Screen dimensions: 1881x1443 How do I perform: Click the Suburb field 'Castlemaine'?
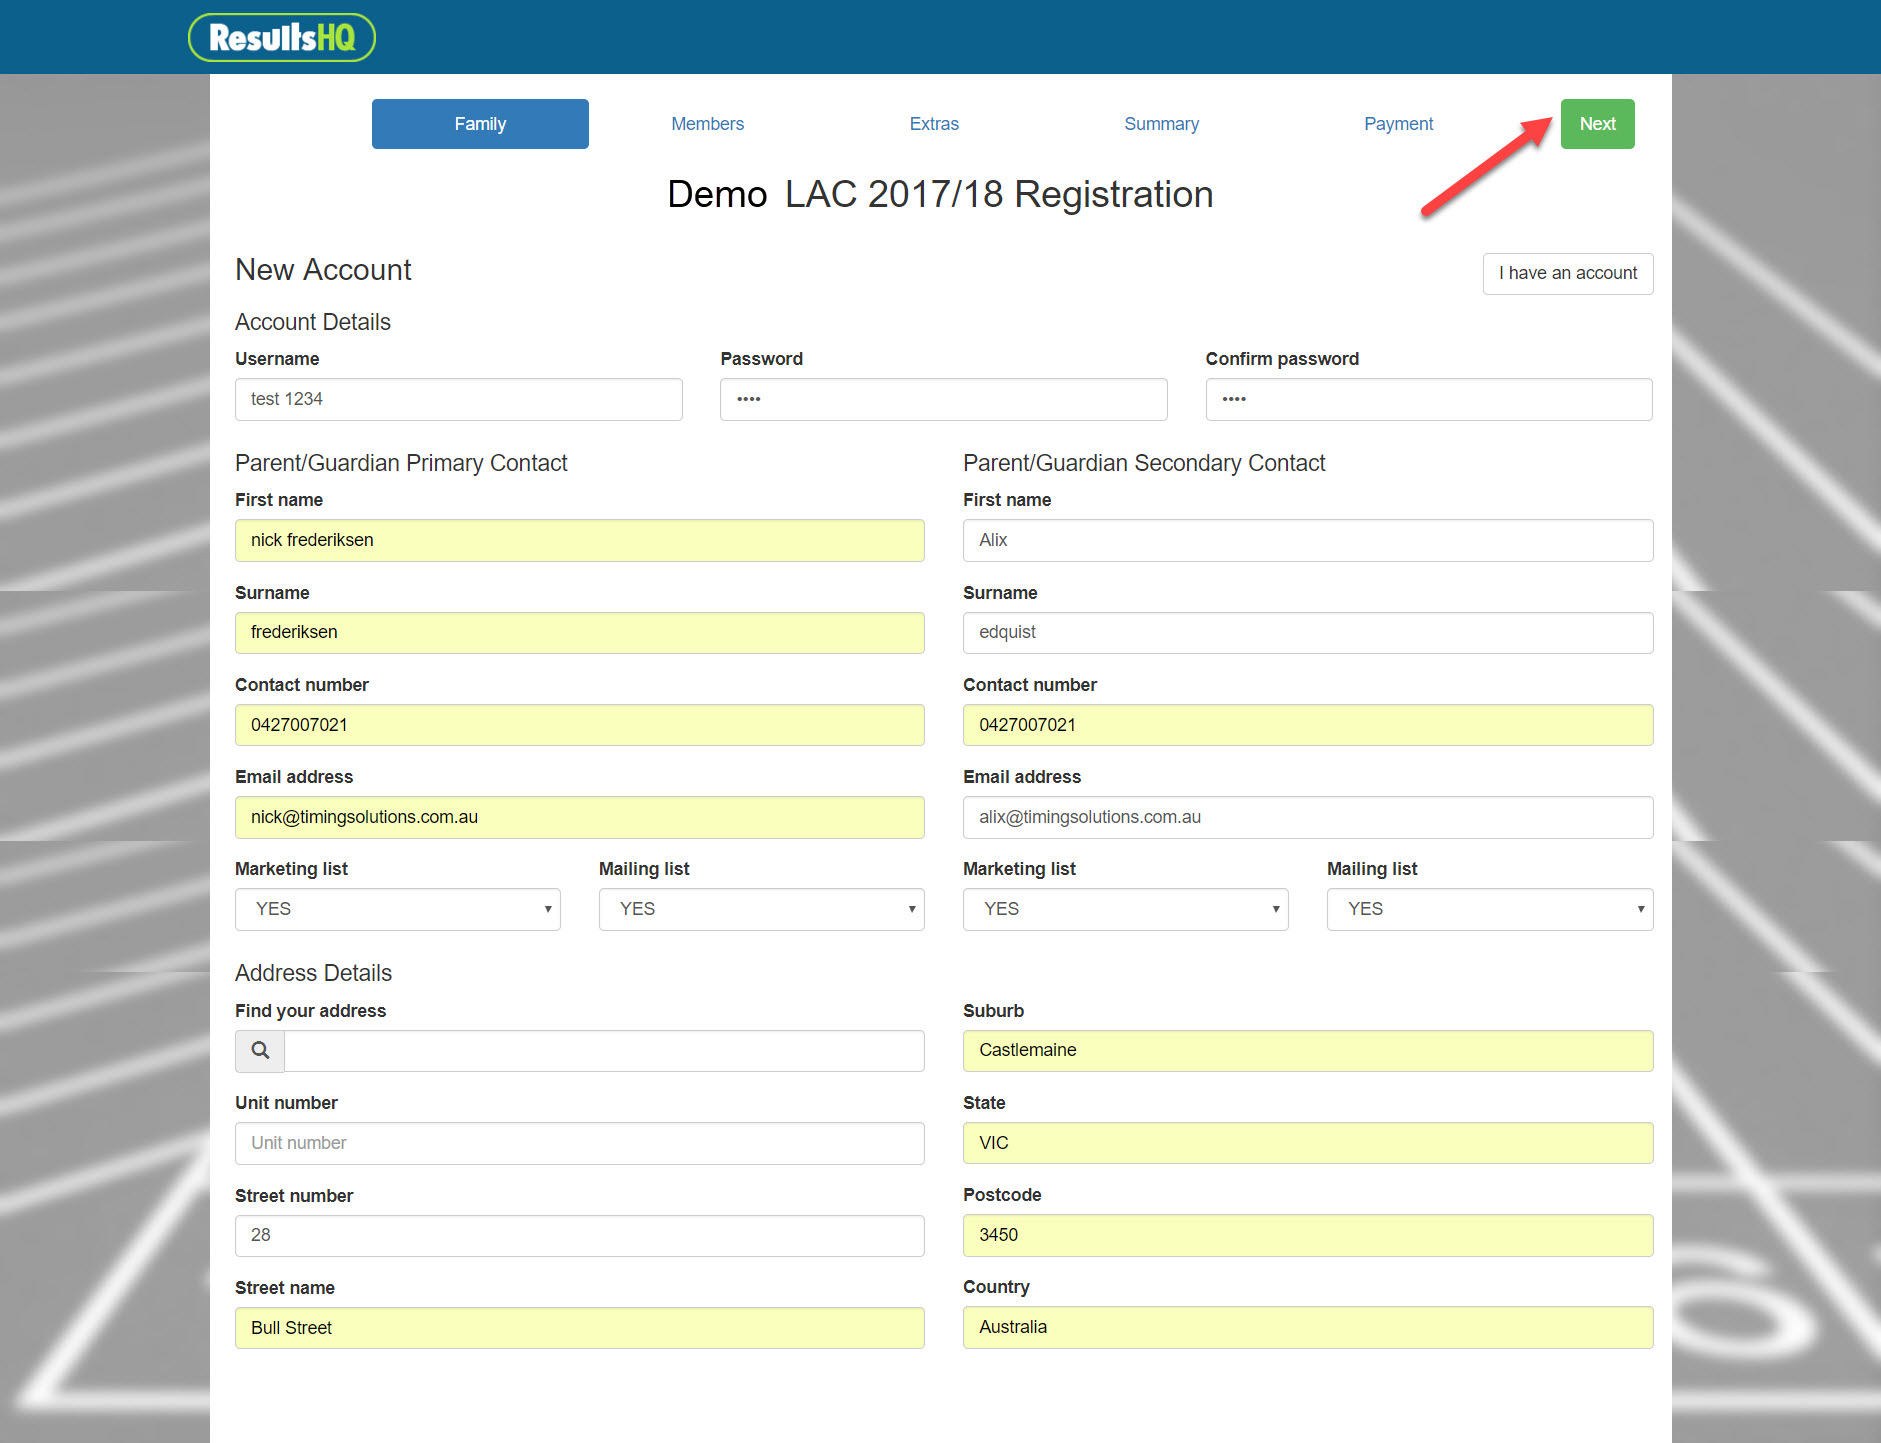pyautogui.click(x=1308, y=1051)
